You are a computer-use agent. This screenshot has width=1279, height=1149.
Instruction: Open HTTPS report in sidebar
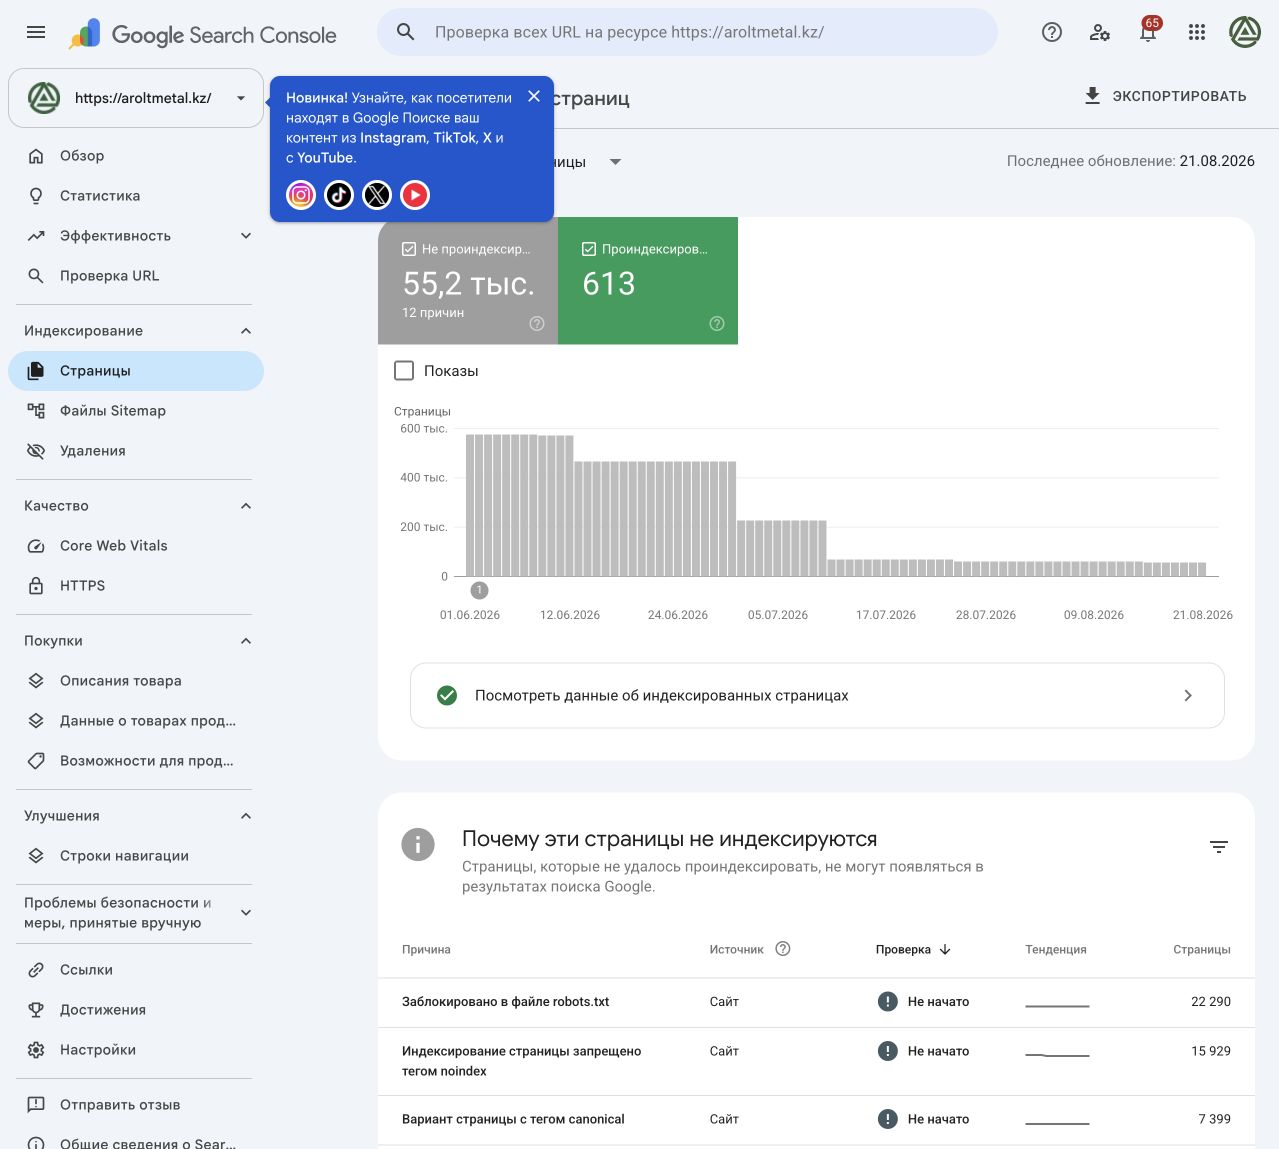point(136,586)
